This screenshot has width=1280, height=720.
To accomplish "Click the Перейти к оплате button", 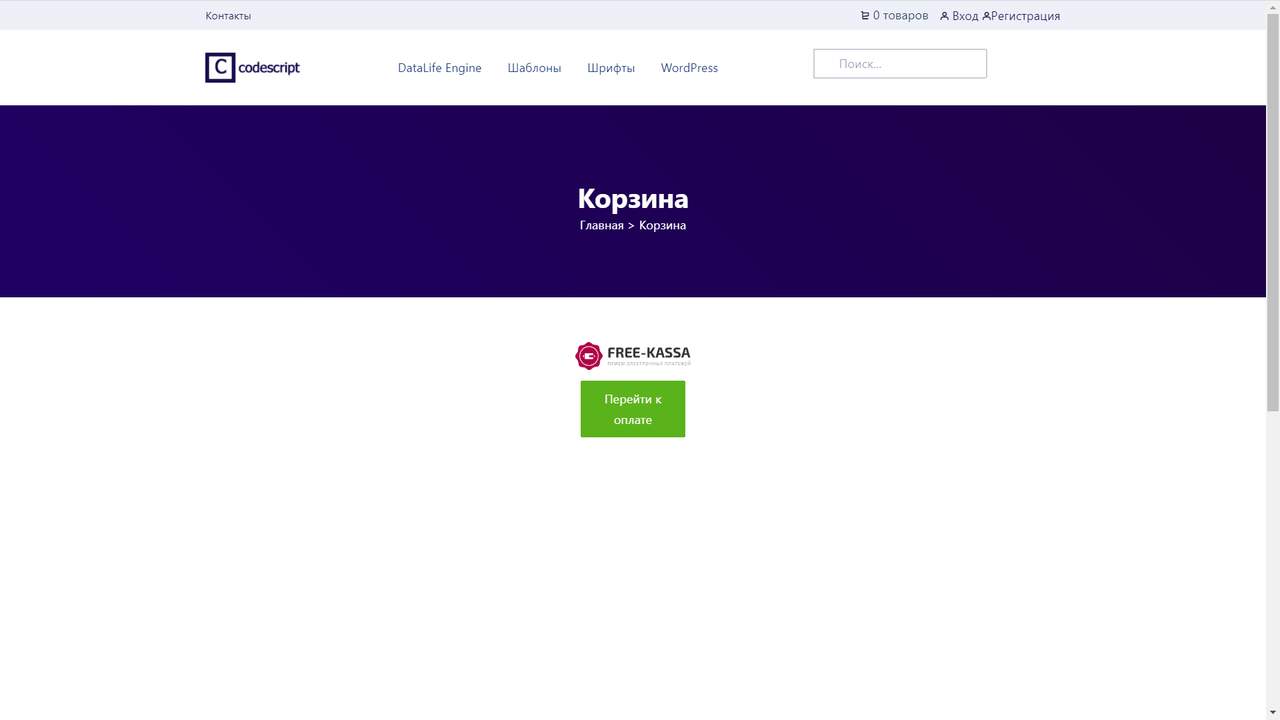I will click(633, 409).
